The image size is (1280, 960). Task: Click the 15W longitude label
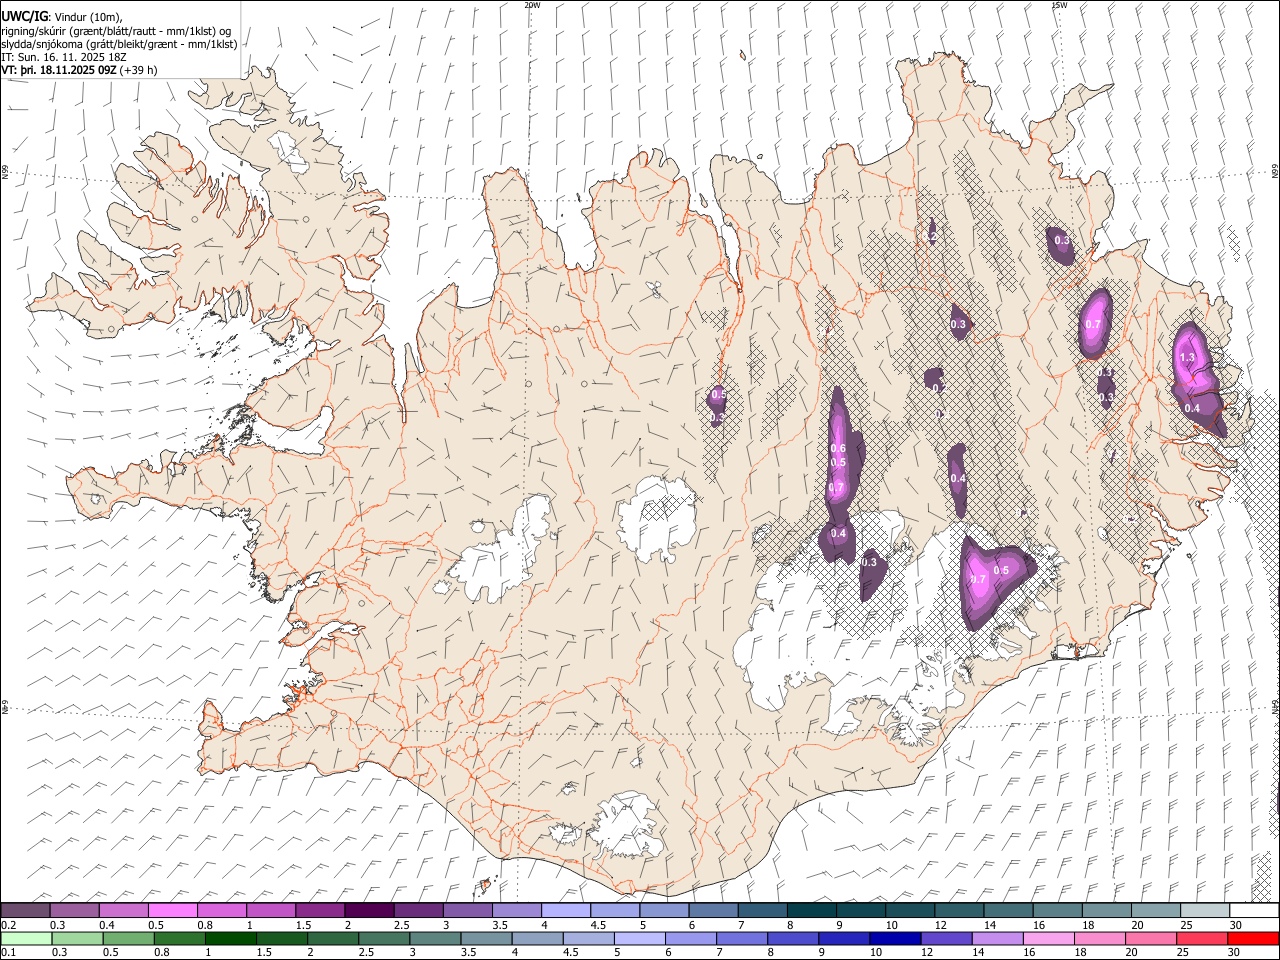pos(1059,5)
